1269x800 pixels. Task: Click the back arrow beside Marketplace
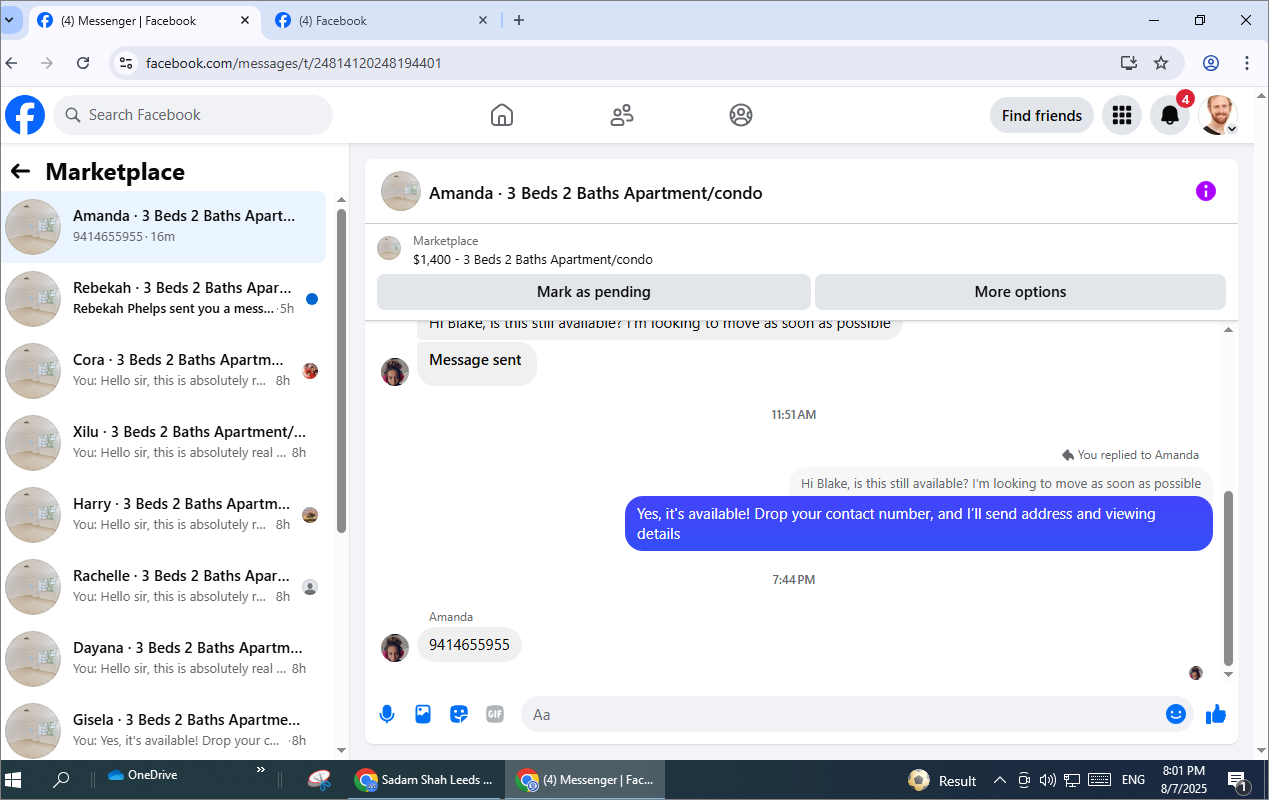click(x=20, y=171)
